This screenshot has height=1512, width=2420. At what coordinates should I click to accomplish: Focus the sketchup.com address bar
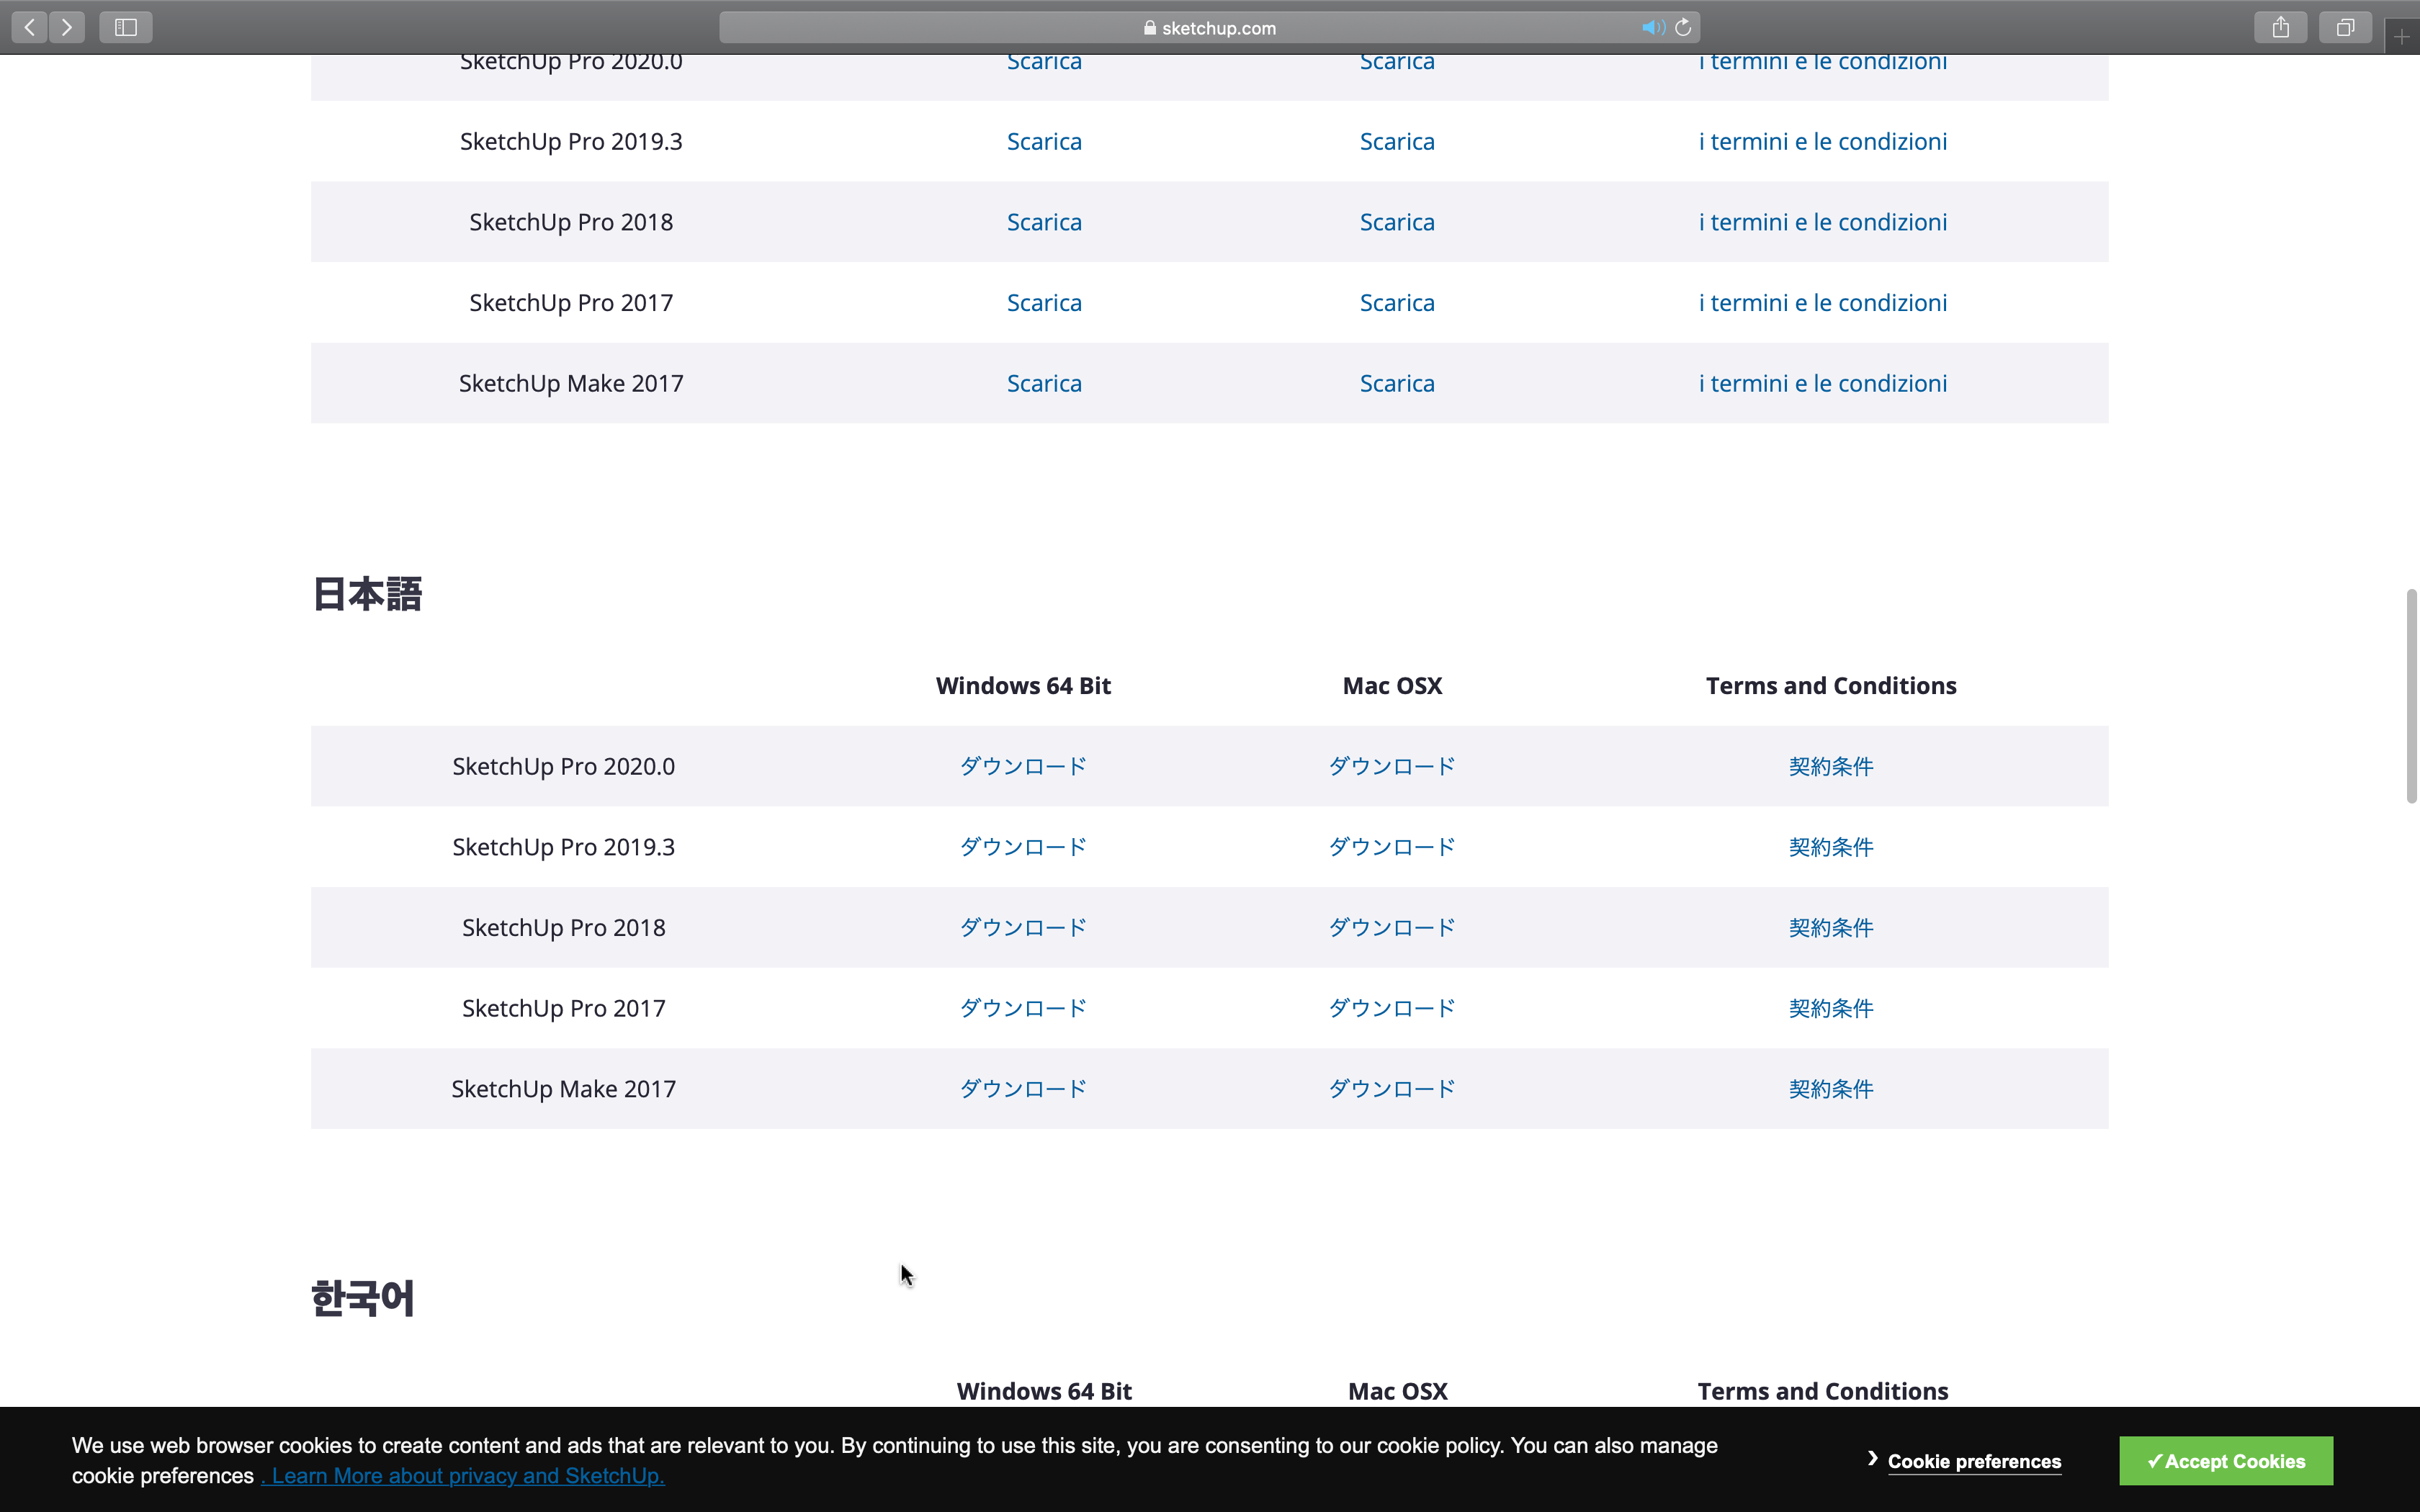pos(1209,28)
